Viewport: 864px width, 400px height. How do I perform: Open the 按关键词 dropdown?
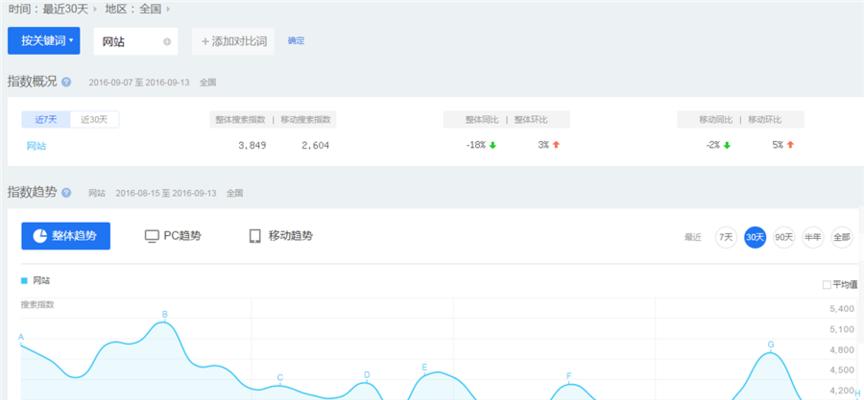point(43,41)
